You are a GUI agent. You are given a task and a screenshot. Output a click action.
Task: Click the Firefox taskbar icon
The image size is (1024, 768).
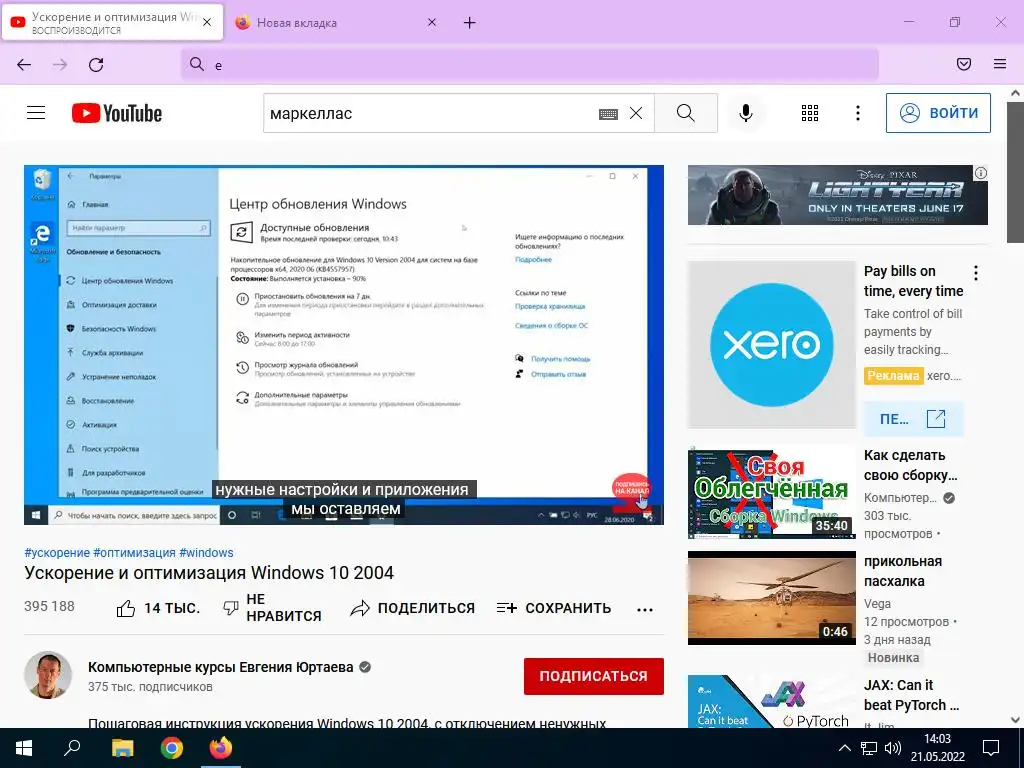221,748
